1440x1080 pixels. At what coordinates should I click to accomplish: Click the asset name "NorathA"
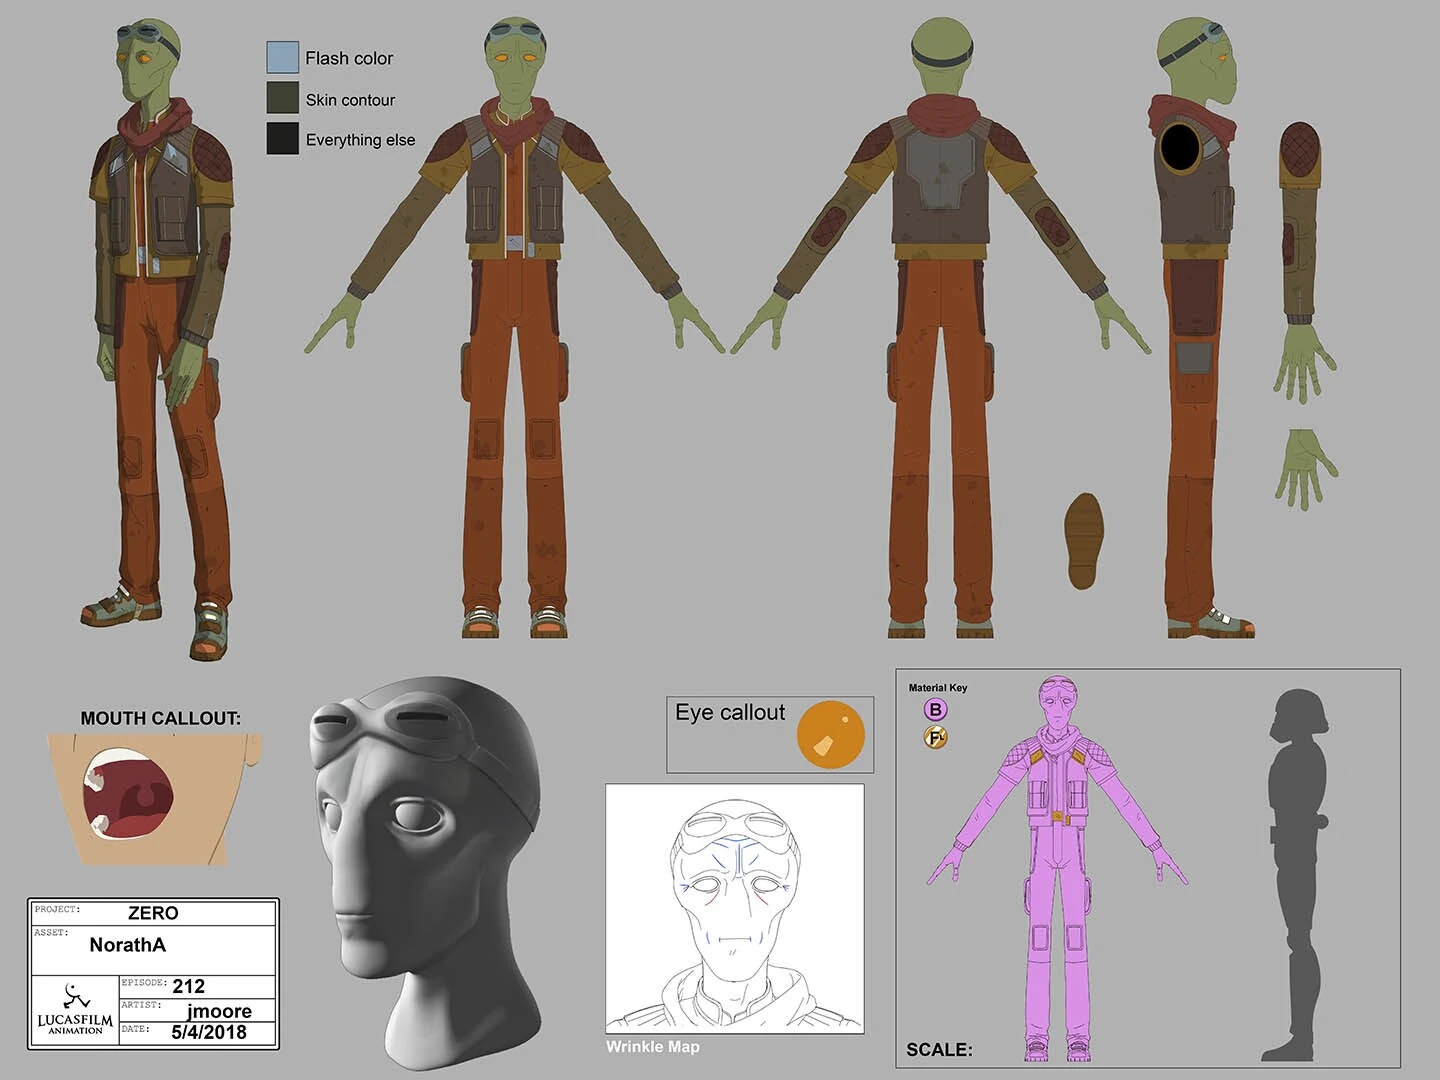pos(127,944)
